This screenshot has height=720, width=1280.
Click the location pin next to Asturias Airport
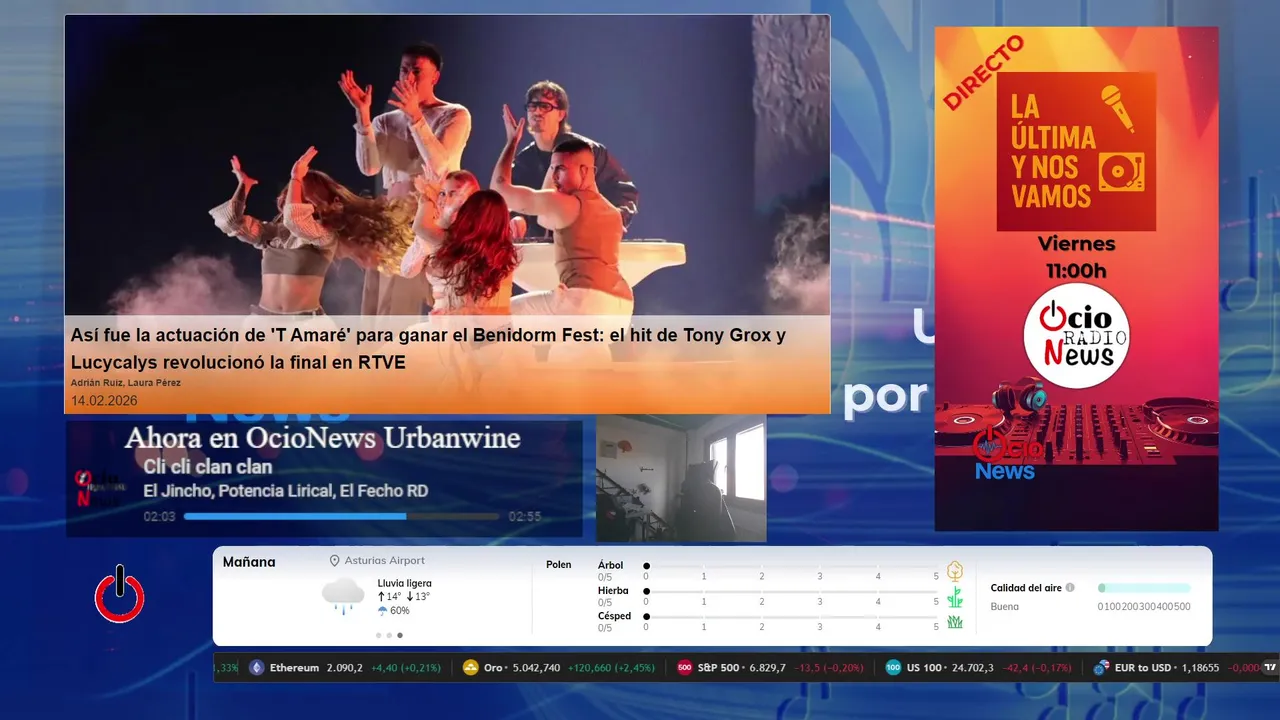tap(335, 561)
